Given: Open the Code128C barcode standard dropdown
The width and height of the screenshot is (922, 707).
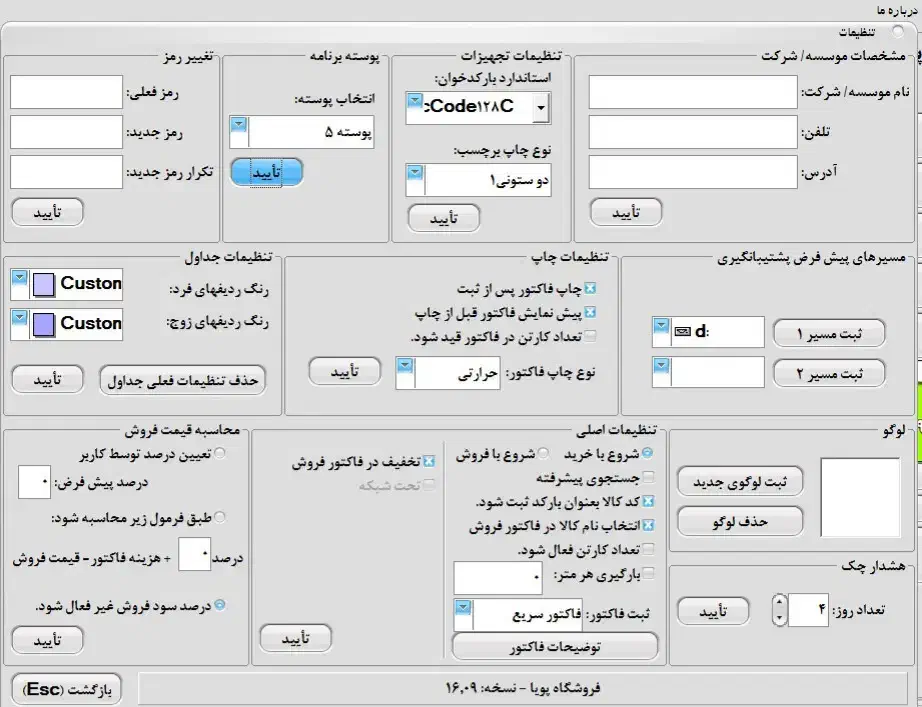Looking at the screenshot, I should pyautogui.click(x=540, y=108).
